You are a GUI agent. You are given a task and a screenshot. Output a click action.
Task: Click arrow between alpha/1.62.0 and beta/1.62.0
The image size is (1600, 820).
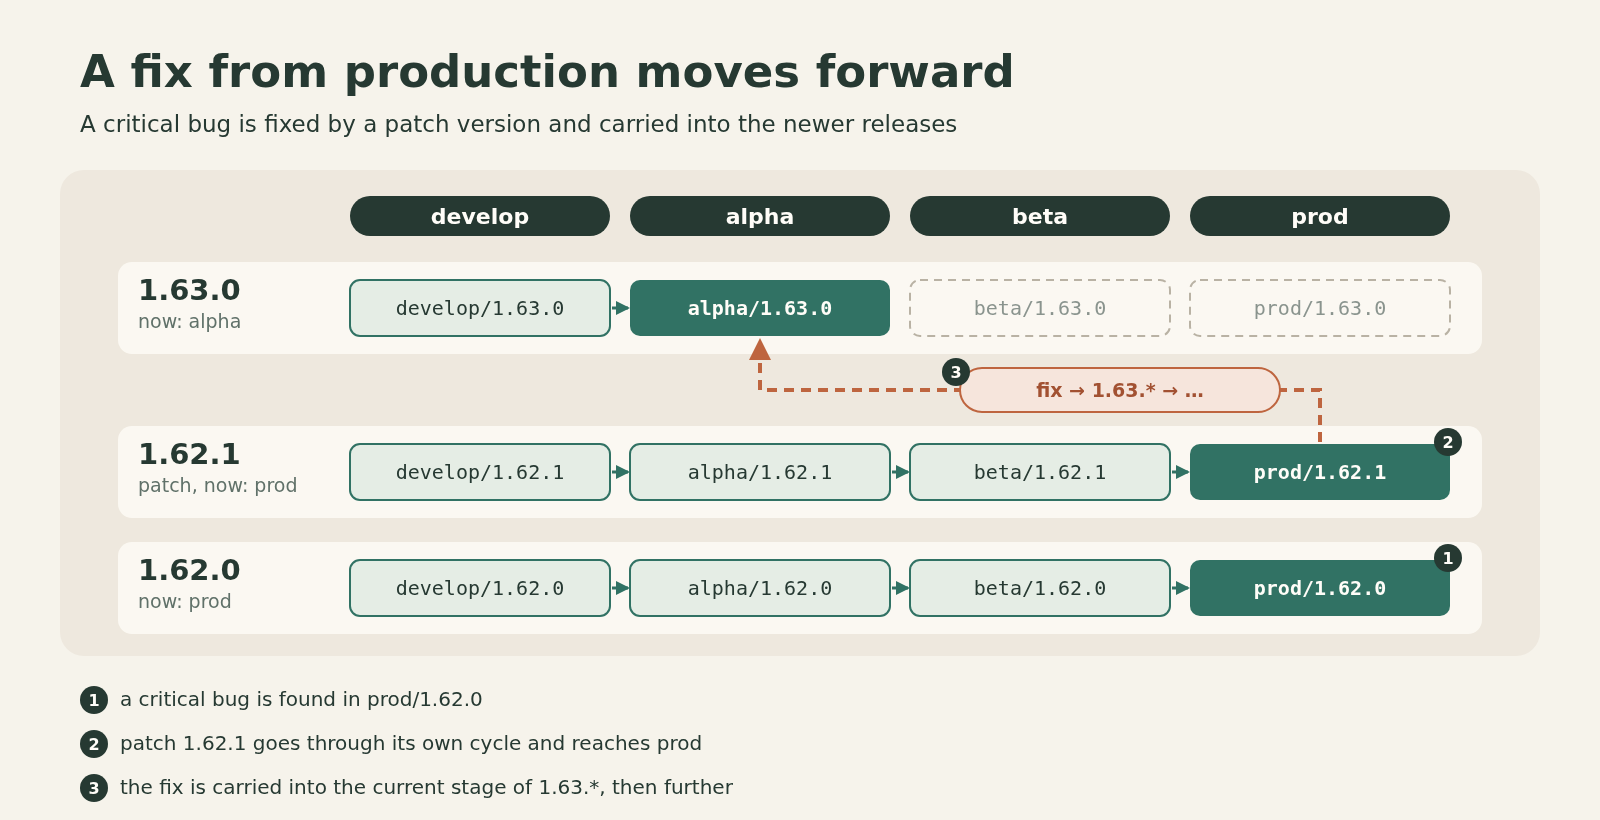pos(900,588)
